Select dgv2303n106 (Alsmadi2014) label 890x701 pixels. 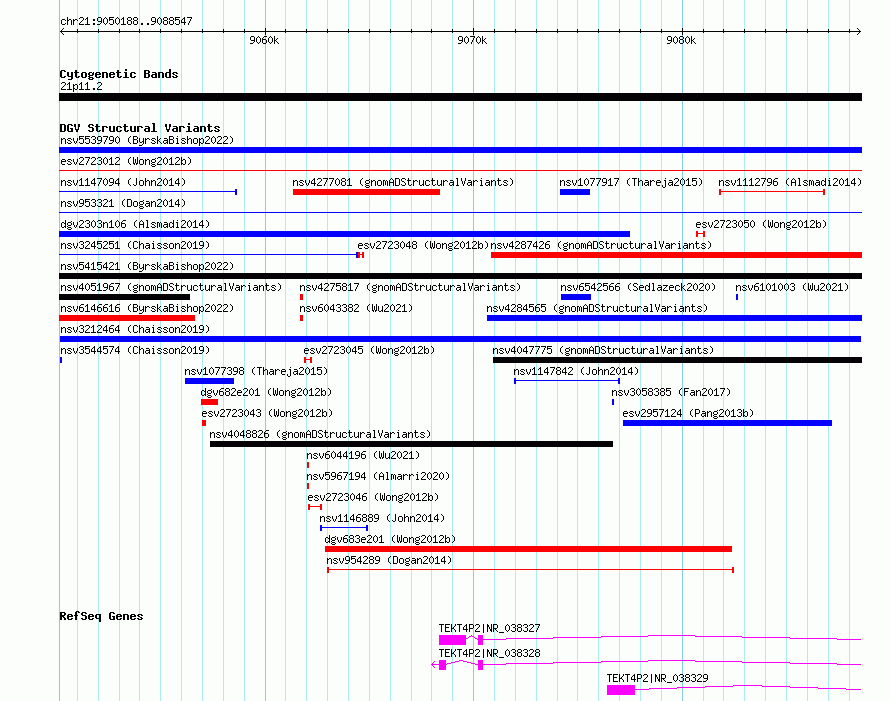click(x=135, y=224)
